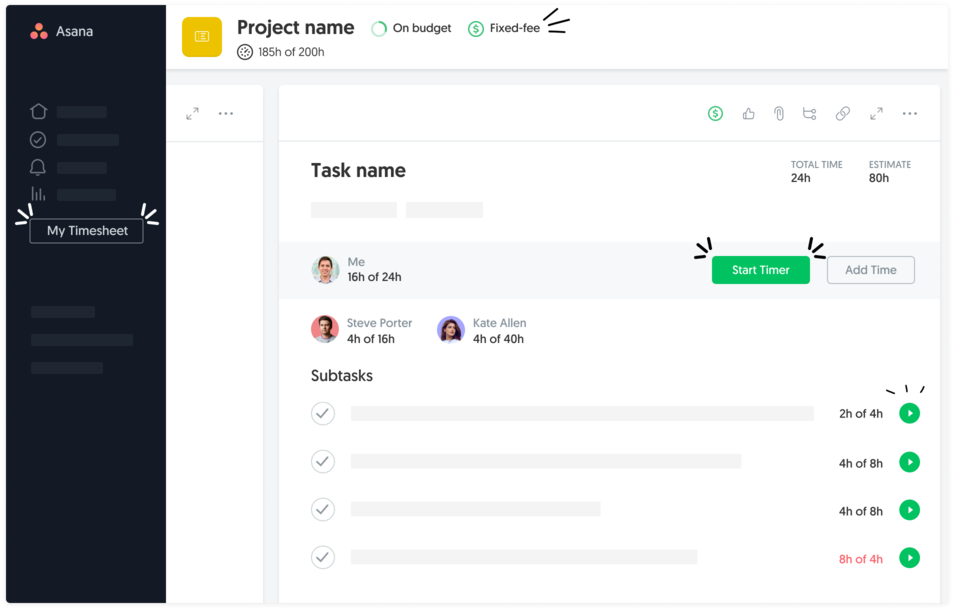The width and height of the screenshot is (954, 610).
Task: Open subtask creation via the subtask icon
Action: (x=809, y=113)
